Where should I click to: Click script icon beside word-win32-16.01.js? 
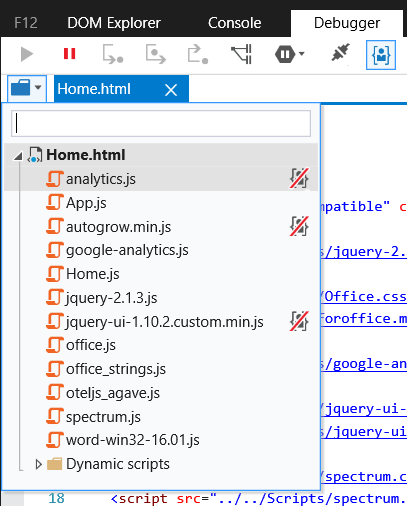coord(55,440)
